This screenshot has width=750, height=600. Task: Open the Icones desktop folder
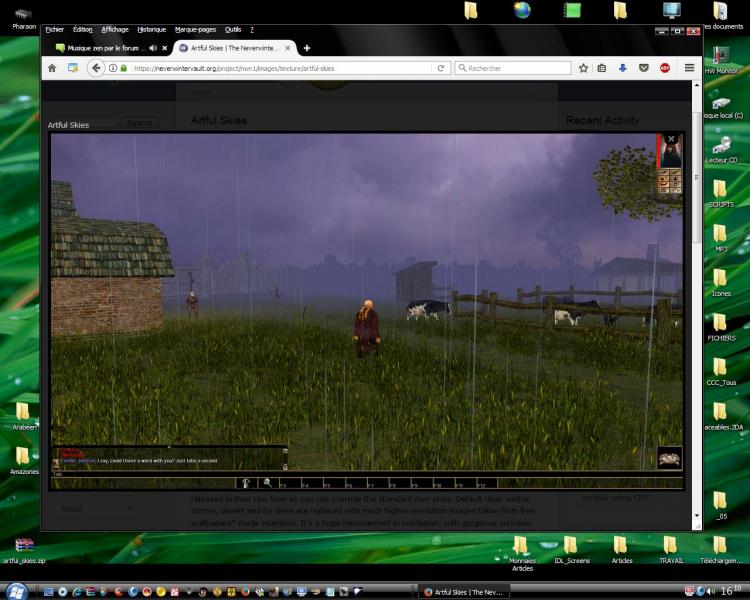click(x=721, y=283)
